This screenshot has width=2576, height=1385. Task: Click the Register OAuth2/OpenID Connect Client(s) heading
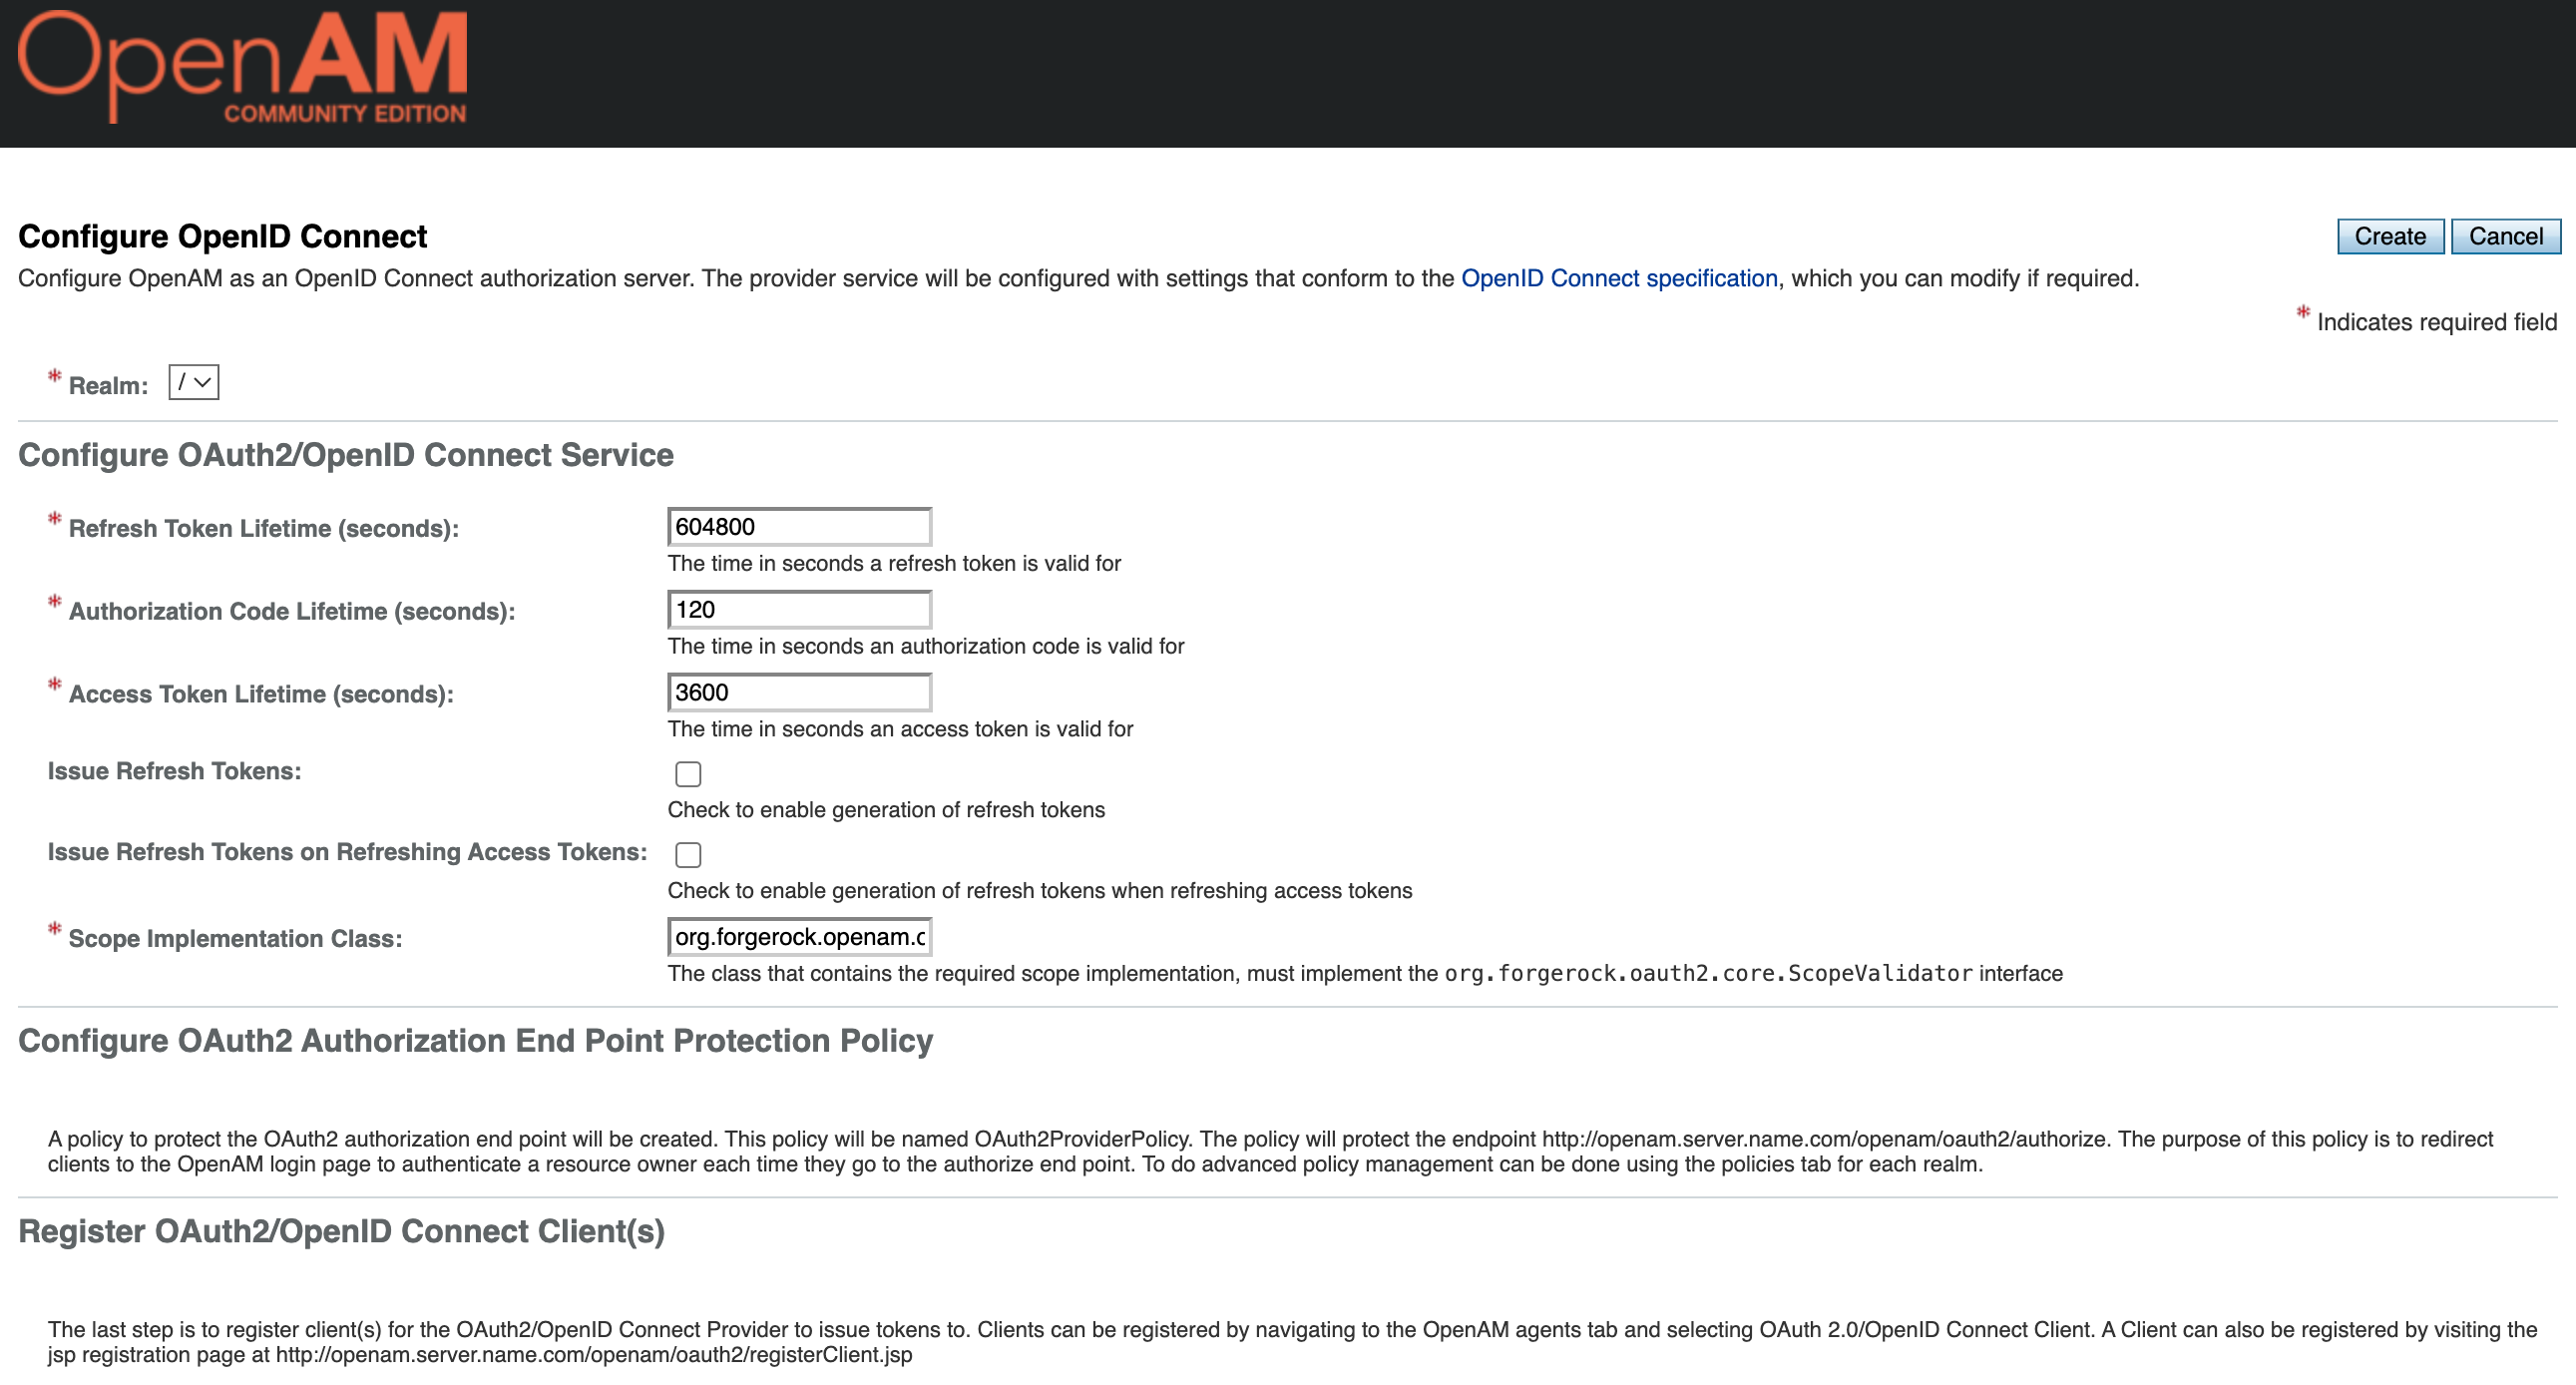click(x=341, y=1231)
